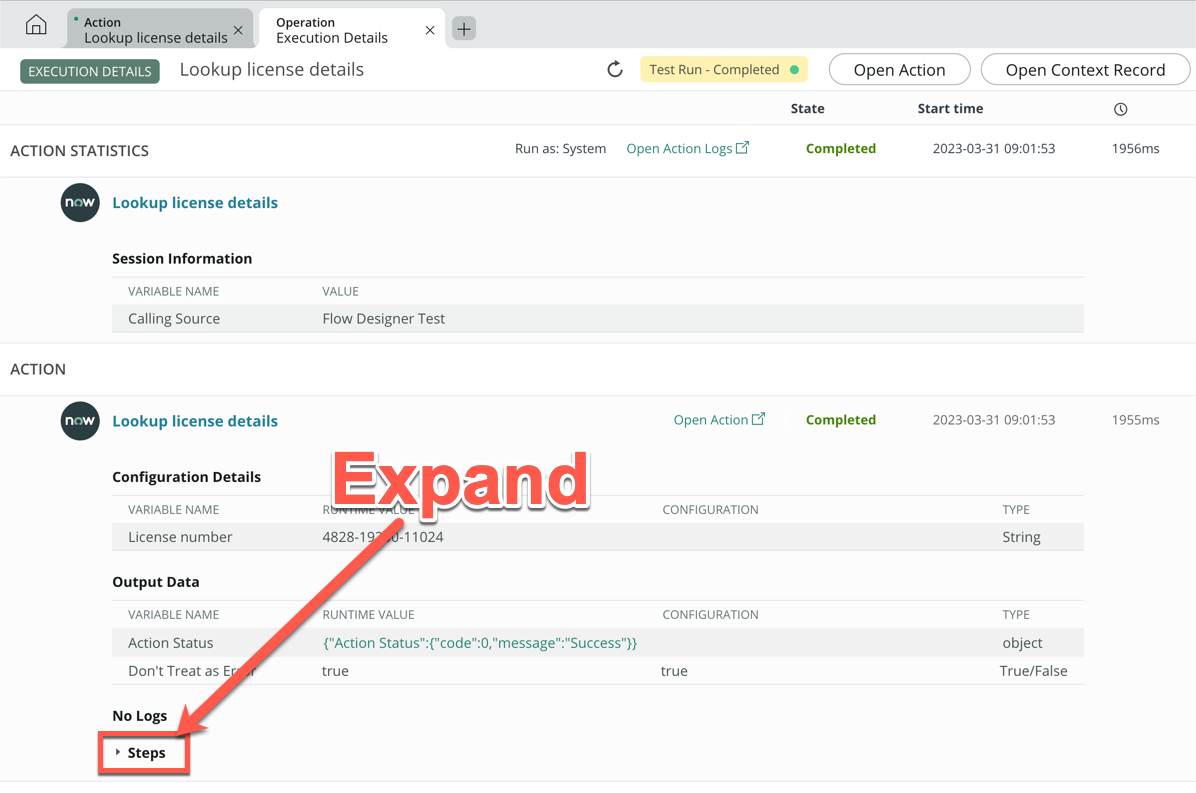Close the Operation Execution Details tab
Viewport: 1196px width, 793px height.
(x=430, y=30)
